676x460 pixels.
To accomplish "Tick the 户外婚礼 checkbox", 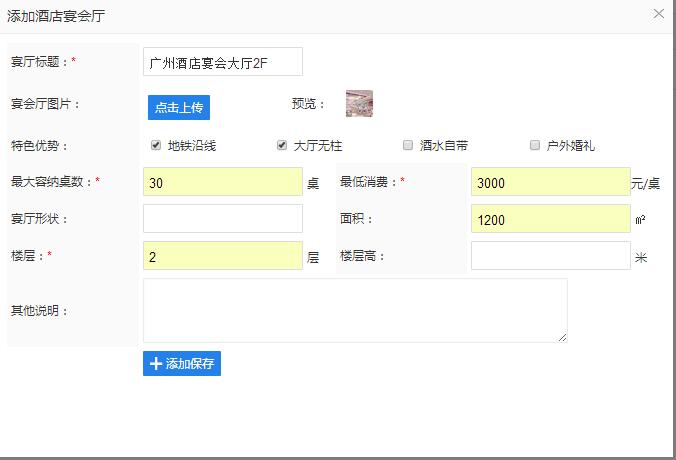I will (535, 145).
